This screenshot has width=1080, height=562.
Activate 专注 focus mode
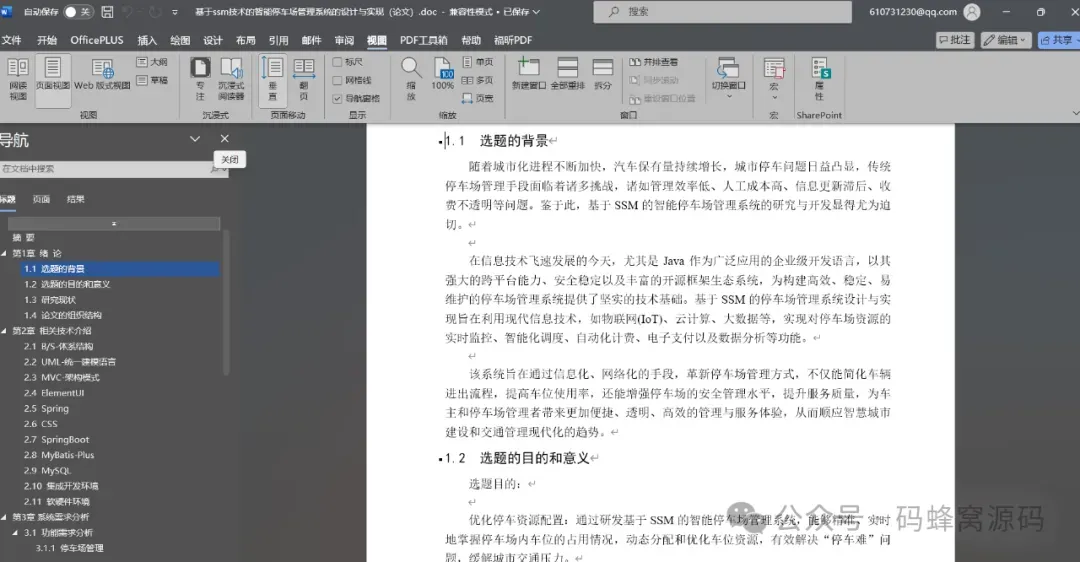200,79
